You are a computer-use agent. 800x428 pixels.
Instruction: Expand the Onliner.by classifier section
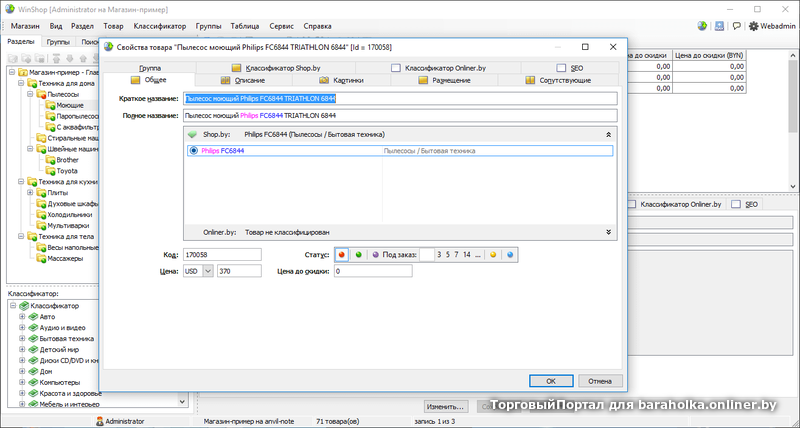tap(608, 232)
